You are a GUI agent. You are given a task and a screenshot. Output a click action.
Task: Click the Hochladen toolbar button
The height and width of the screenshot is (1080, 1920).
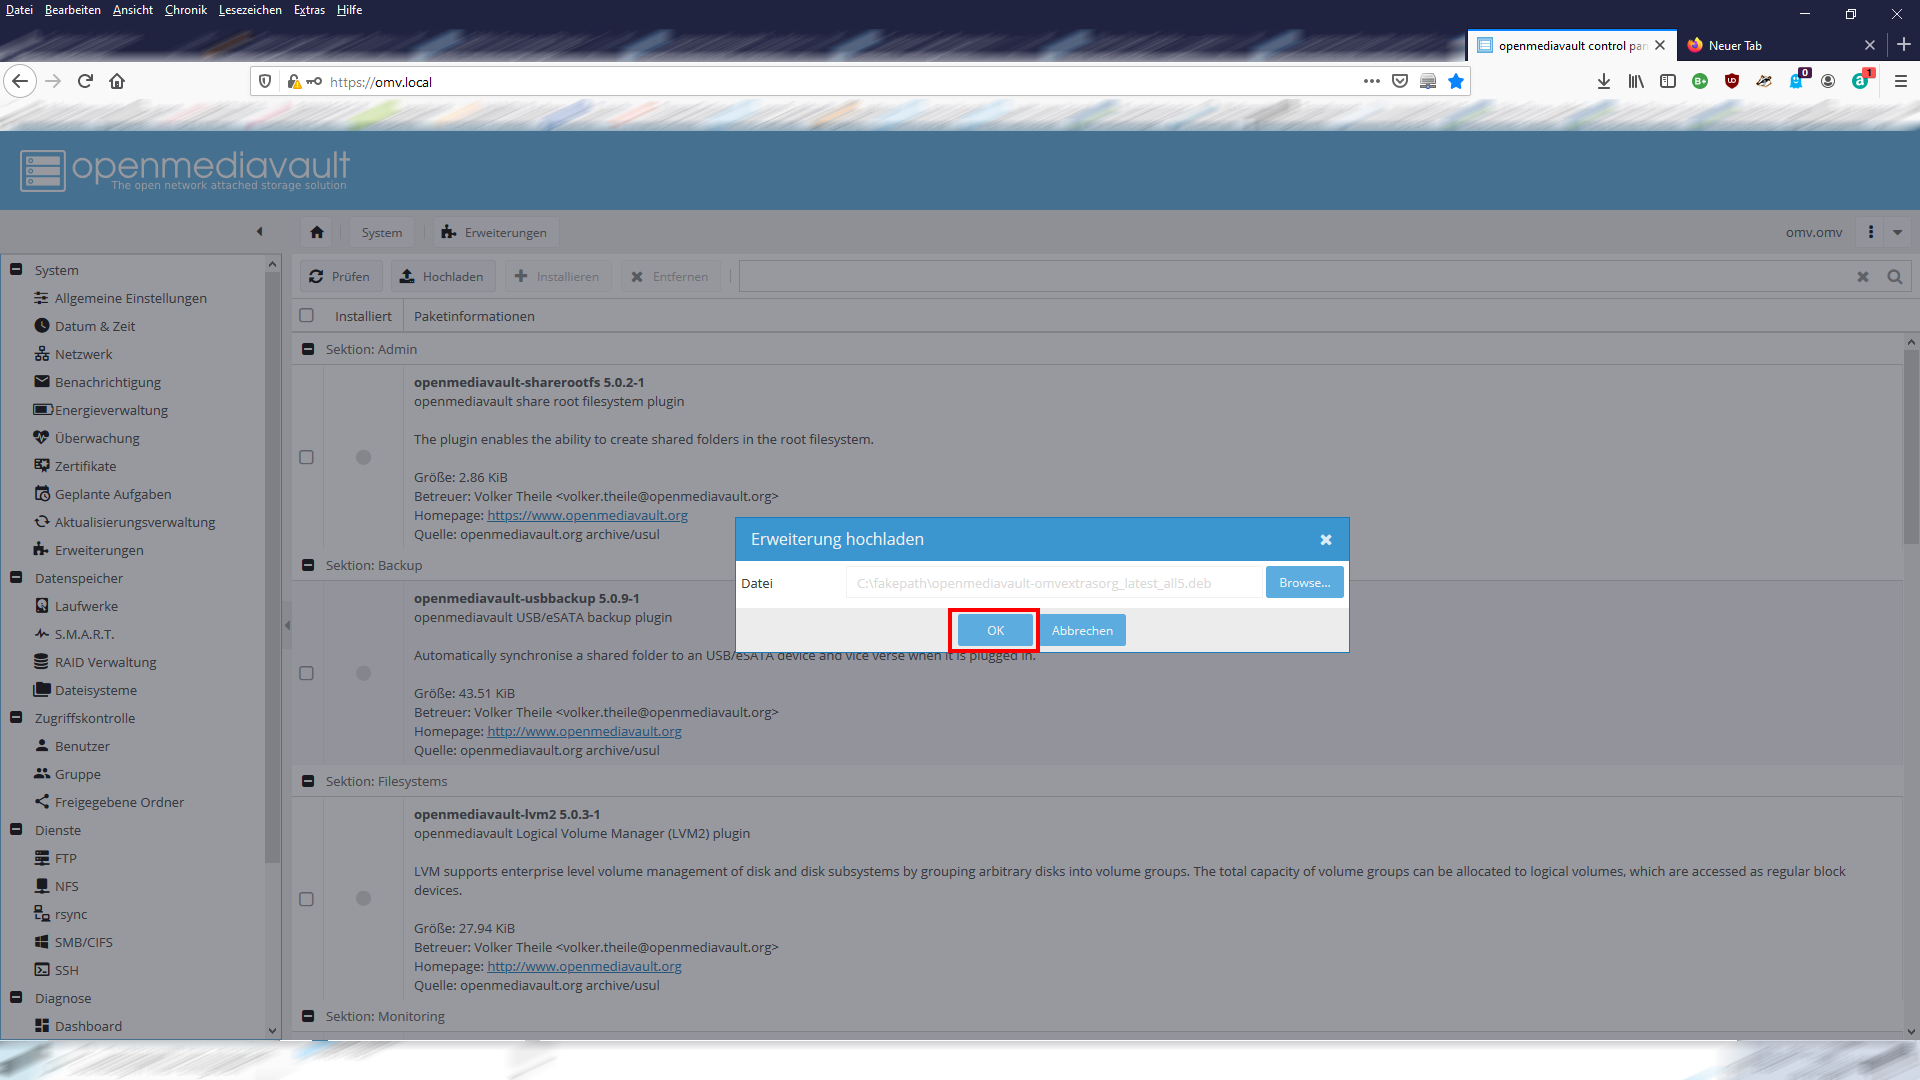[x=442, y=276]
